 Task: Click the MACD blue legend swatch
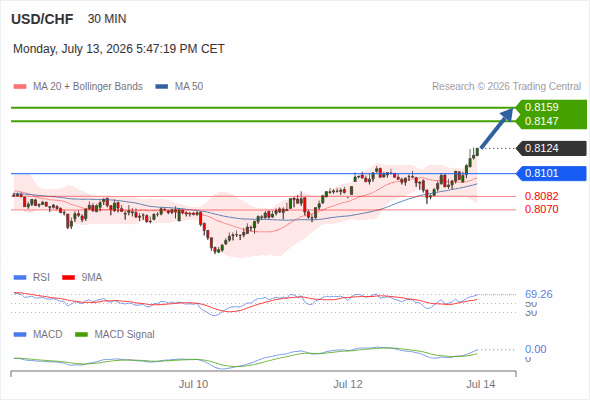[x=20, y=335]
